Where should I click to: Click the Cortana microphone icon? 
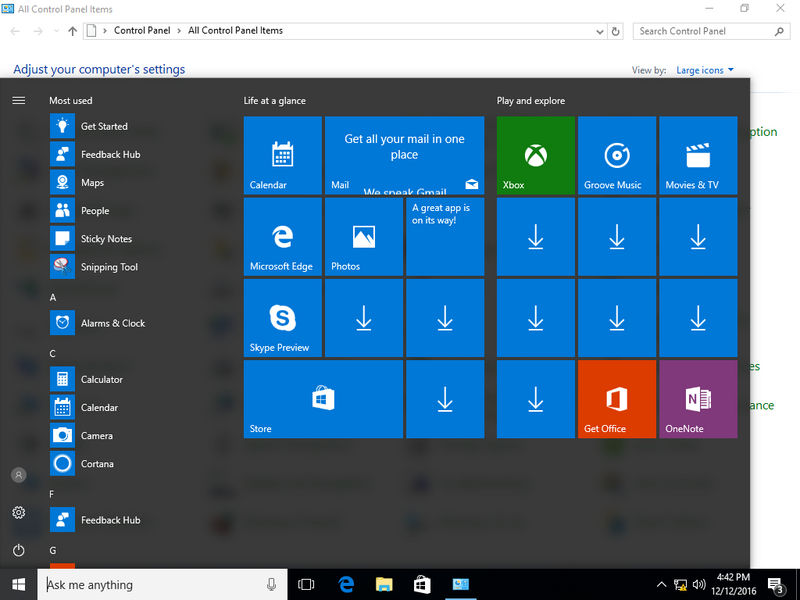(271, 585)
